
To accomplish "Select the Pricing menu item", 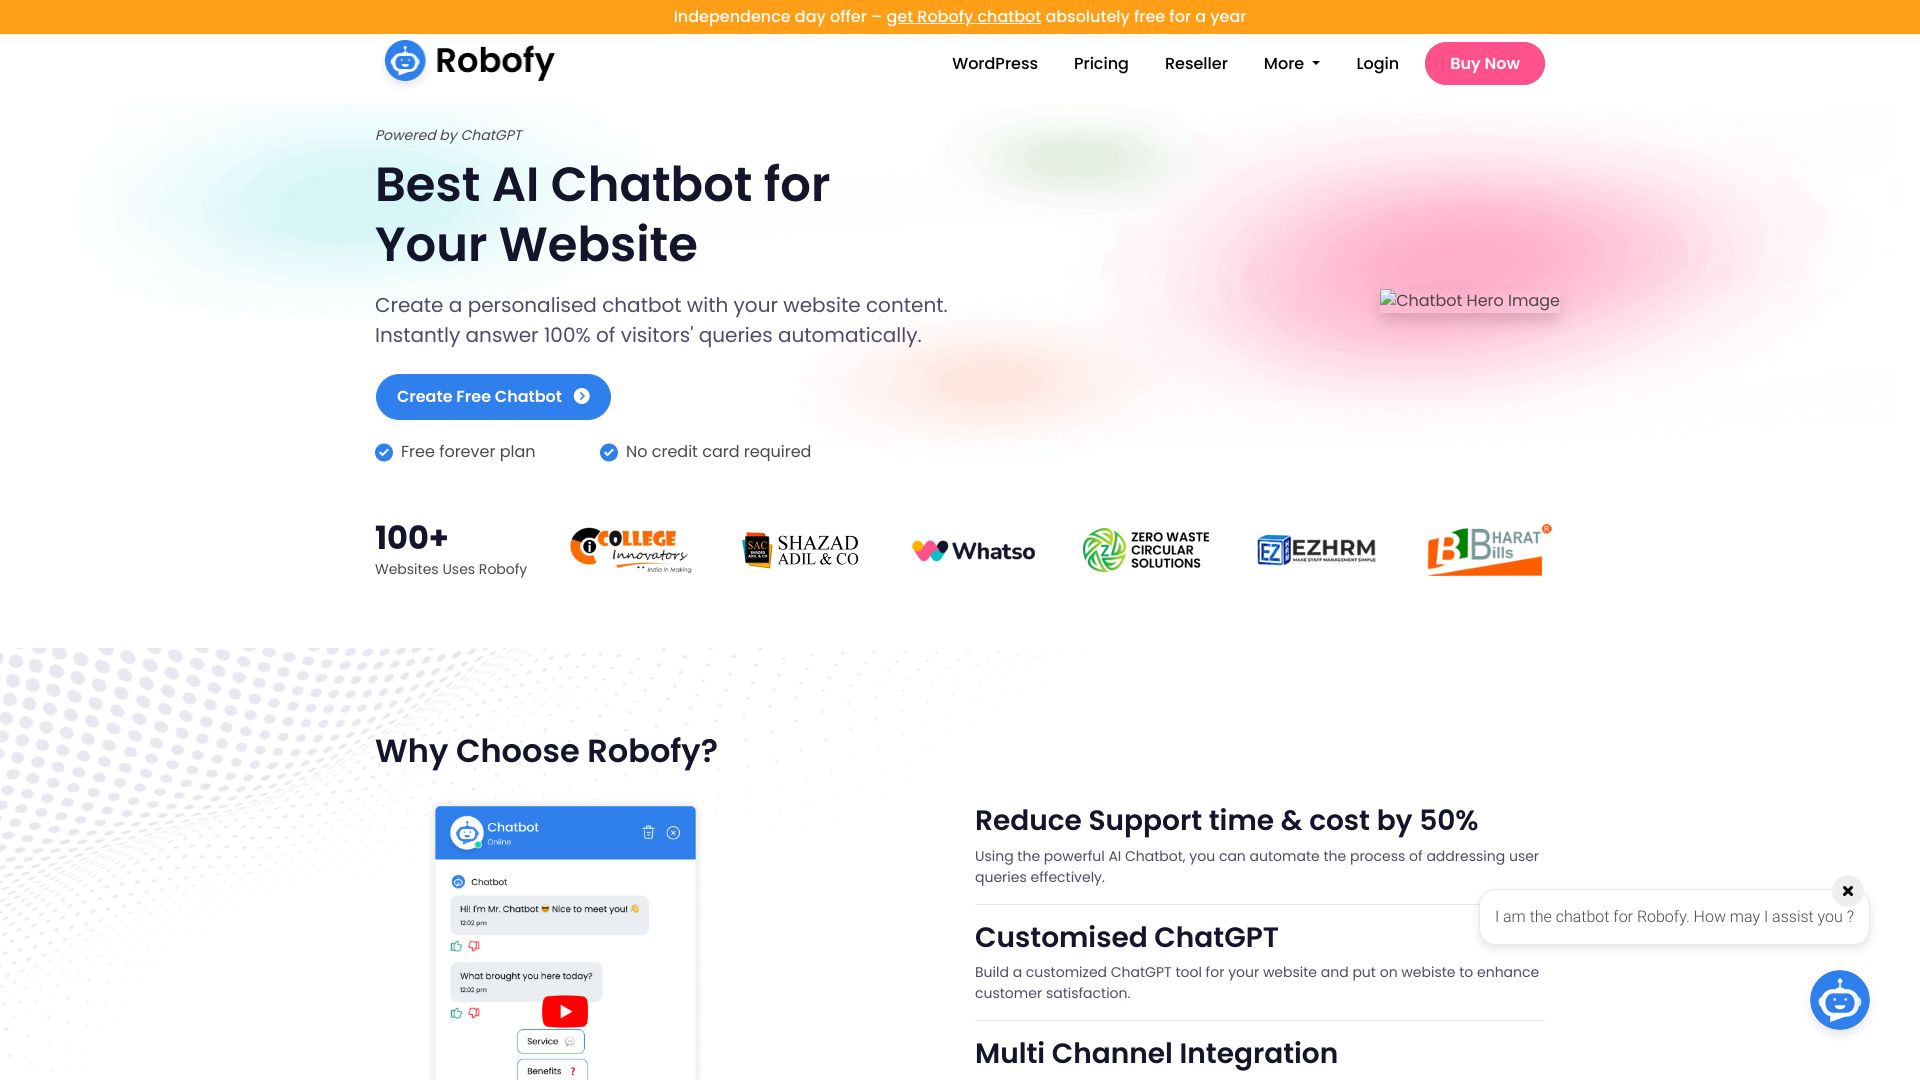I will (1101, 63).
